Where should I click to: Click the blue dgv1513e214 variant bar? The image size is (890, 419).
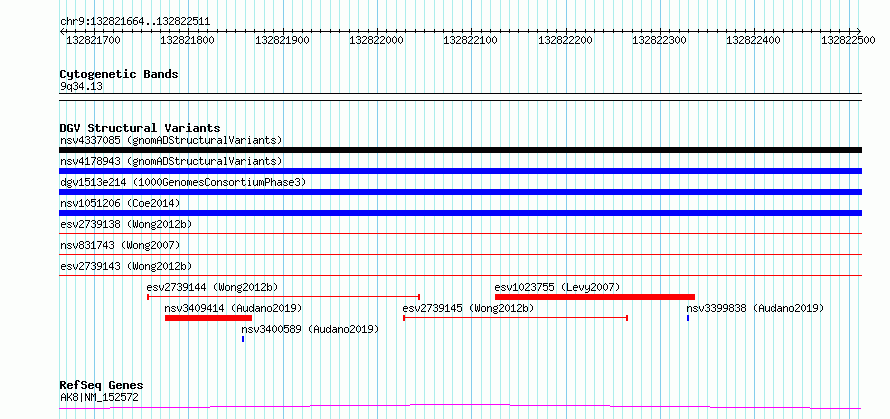tap(460, 192)
